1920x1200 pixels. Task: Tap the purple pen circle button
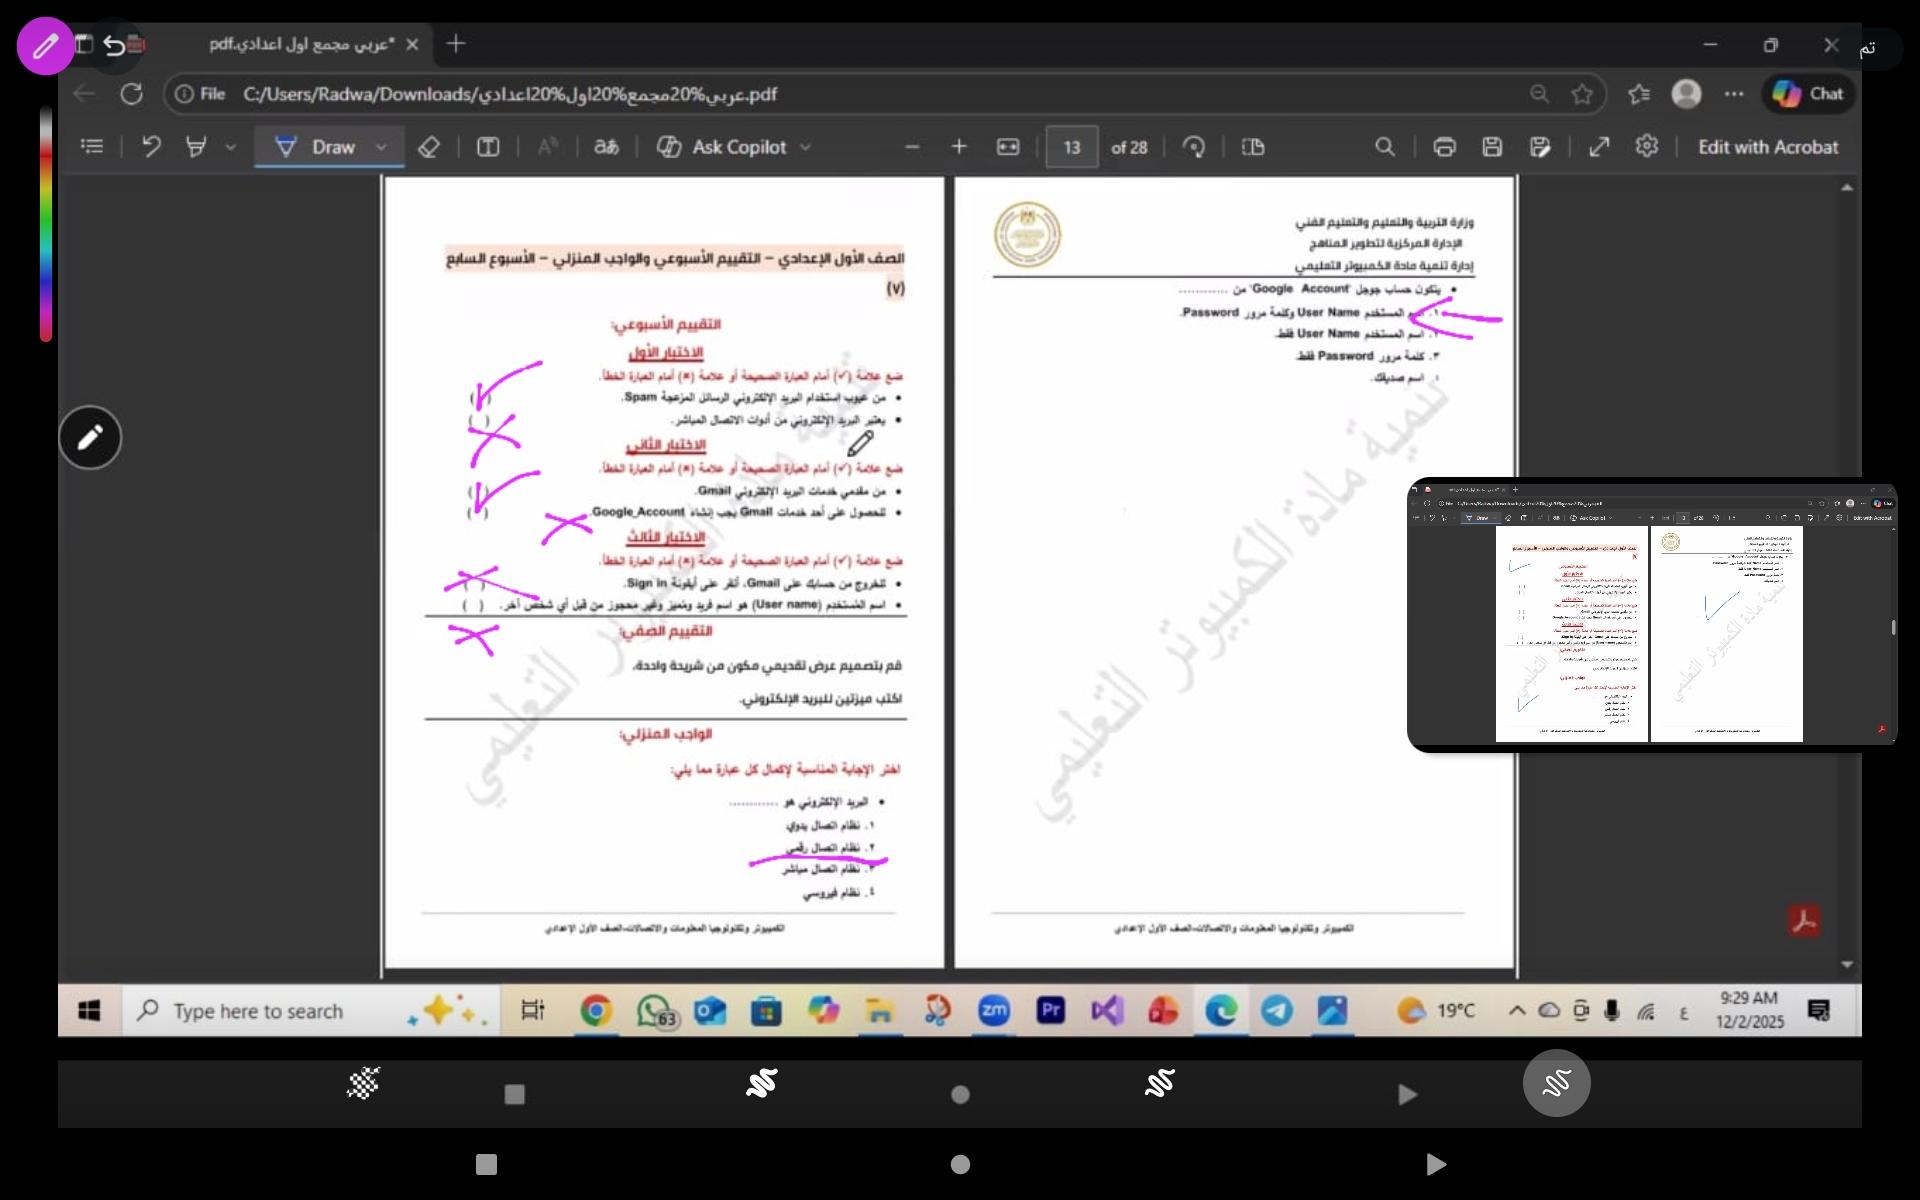coord(45,46)
